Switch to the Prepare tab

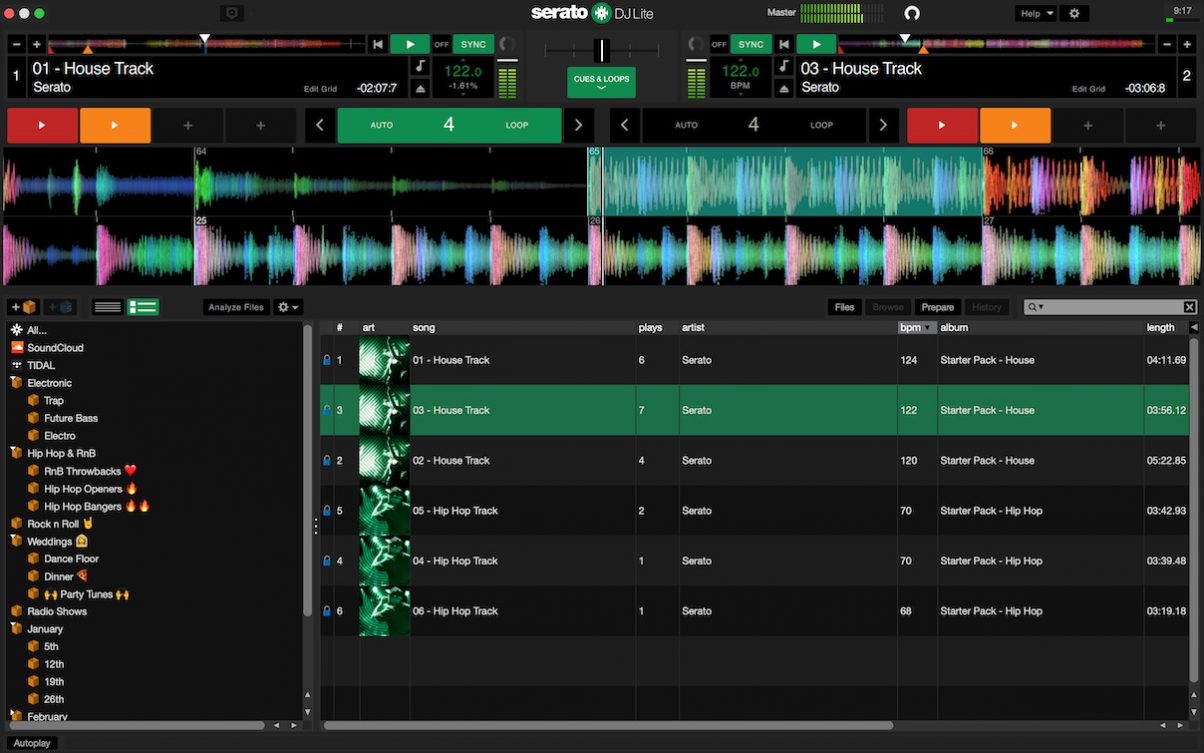point(937,307)
